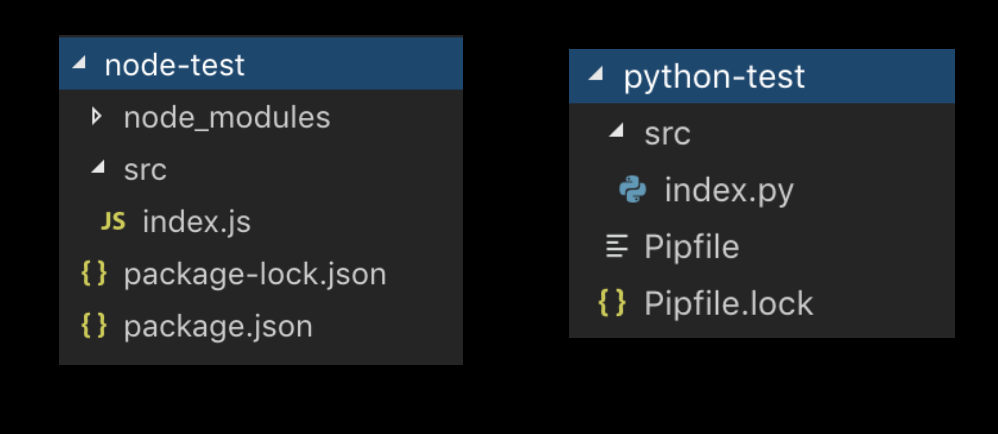
Task: Click the Python logo icon beside index.py
Action: point(632,190)
